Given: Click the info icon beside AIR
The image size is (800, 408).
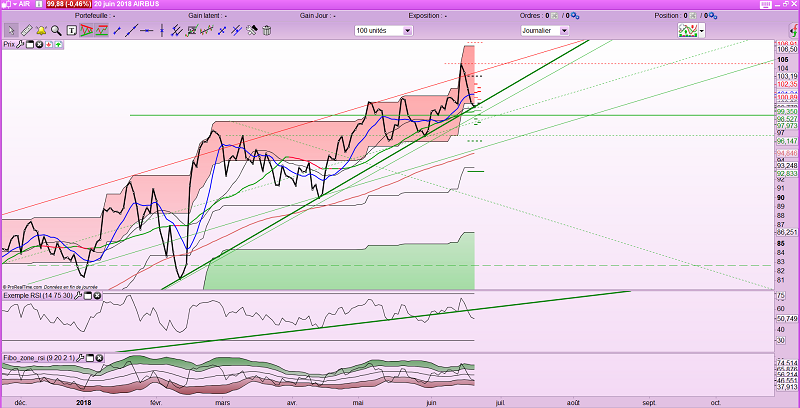Looking at the screenshot, I should point(39,4).
